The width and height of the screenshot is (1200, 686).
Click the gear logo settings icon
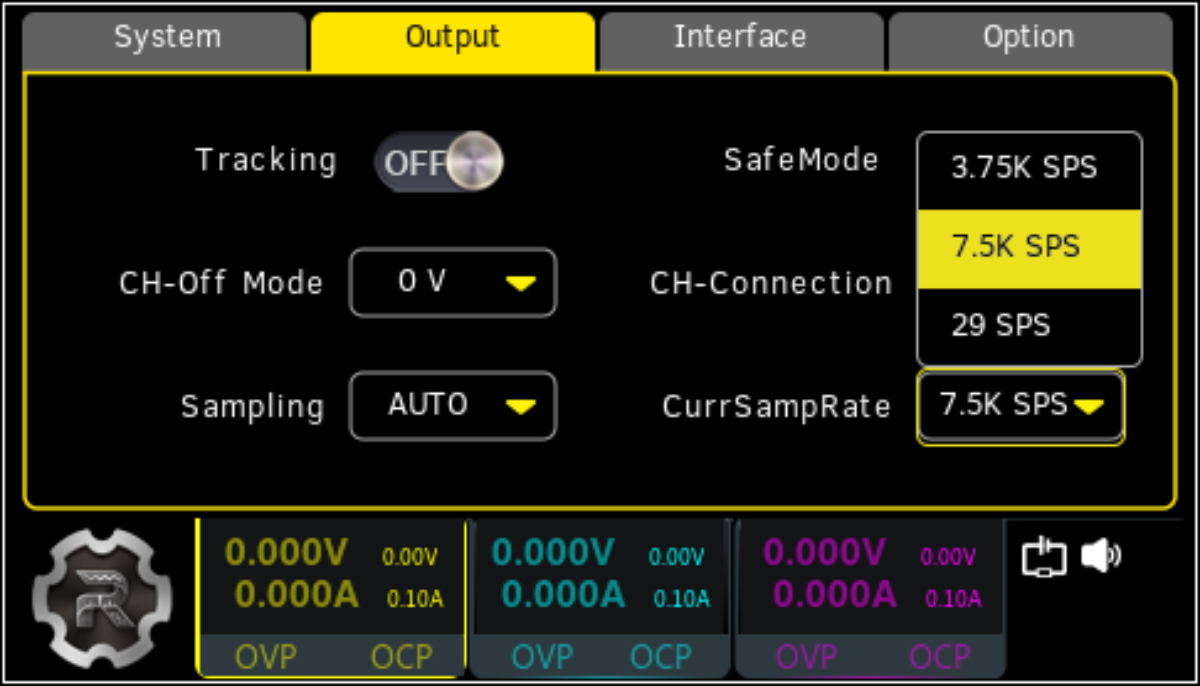click(95, 598)
